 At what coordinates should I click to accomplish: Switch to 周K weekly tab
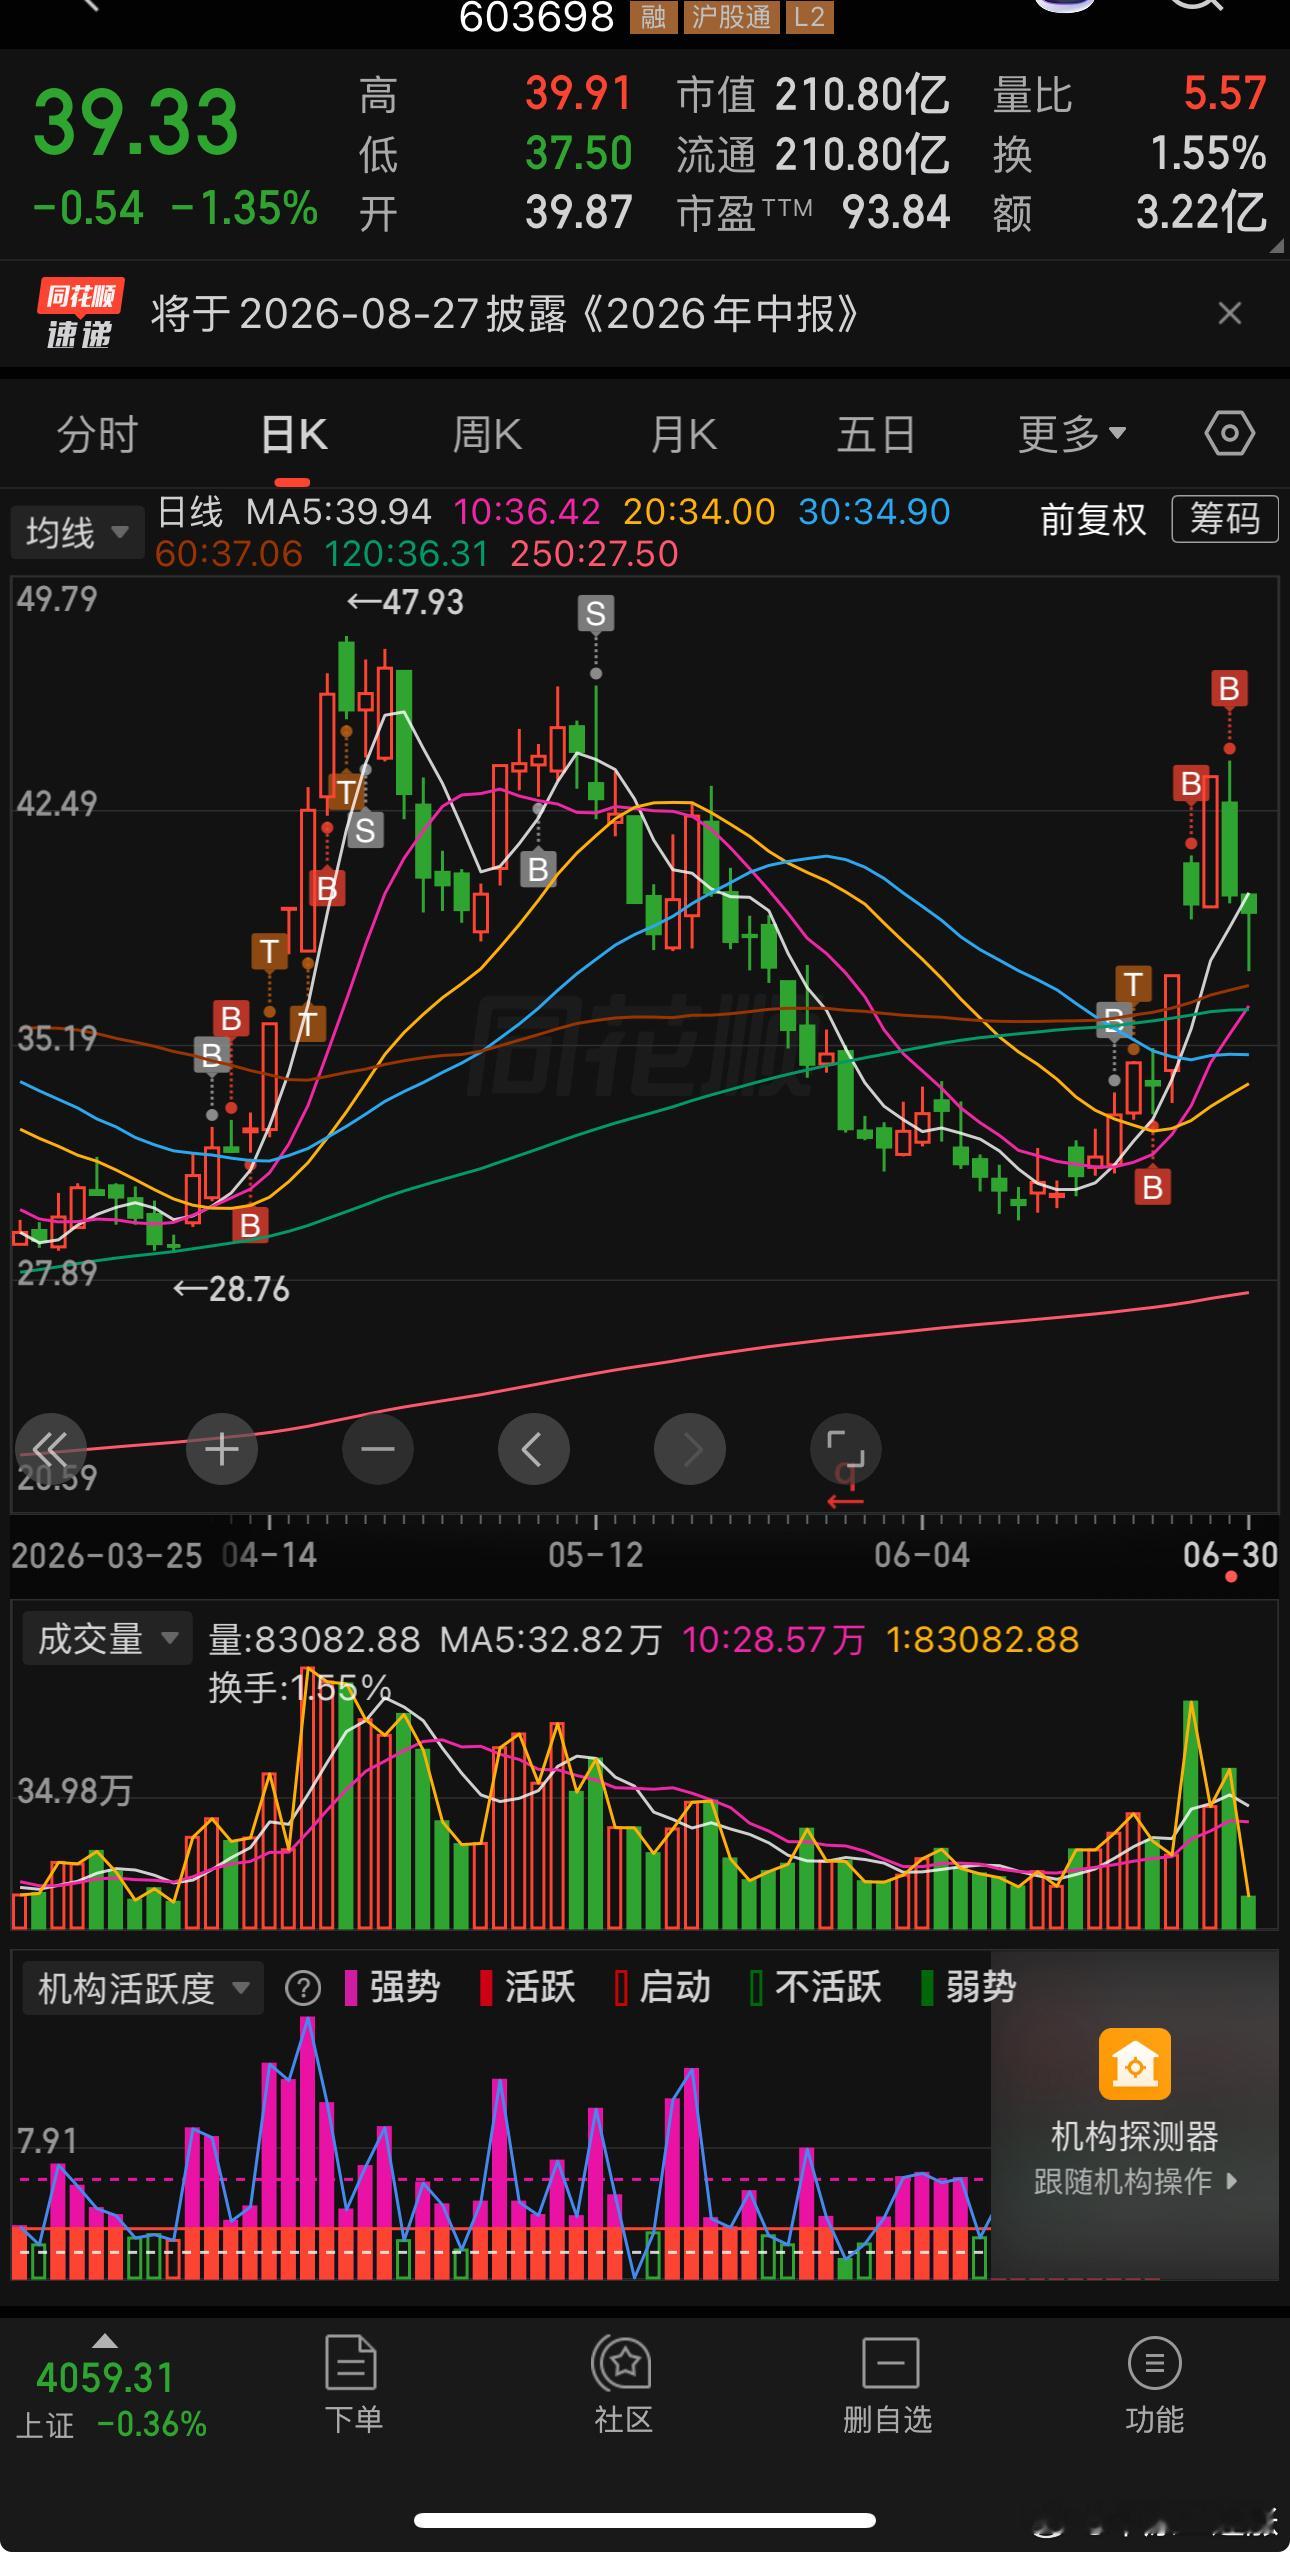[487, 435]
